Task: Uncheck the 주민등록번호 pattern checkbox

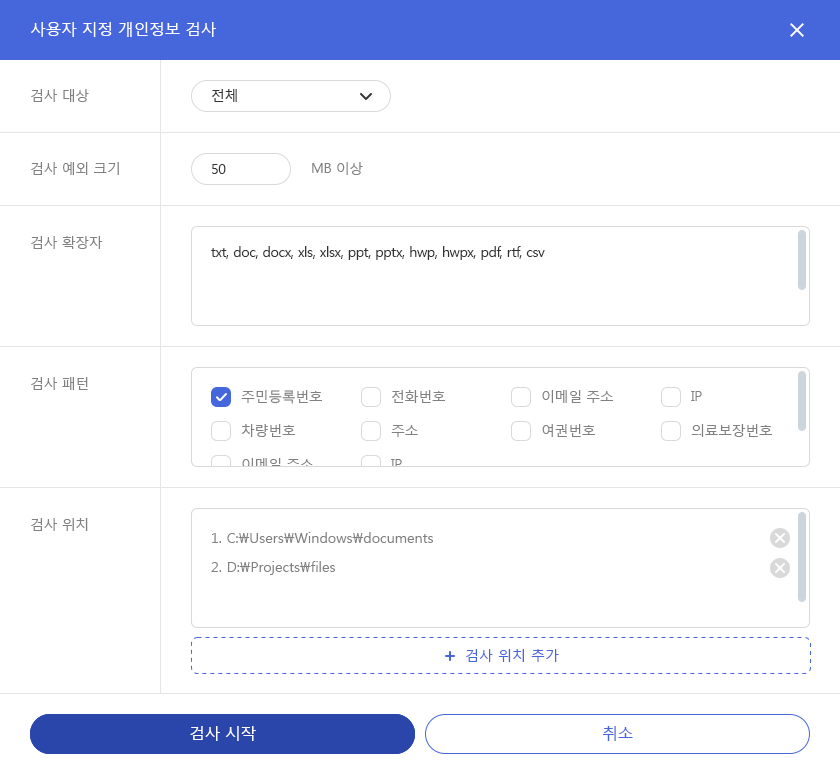Action: 221,397
